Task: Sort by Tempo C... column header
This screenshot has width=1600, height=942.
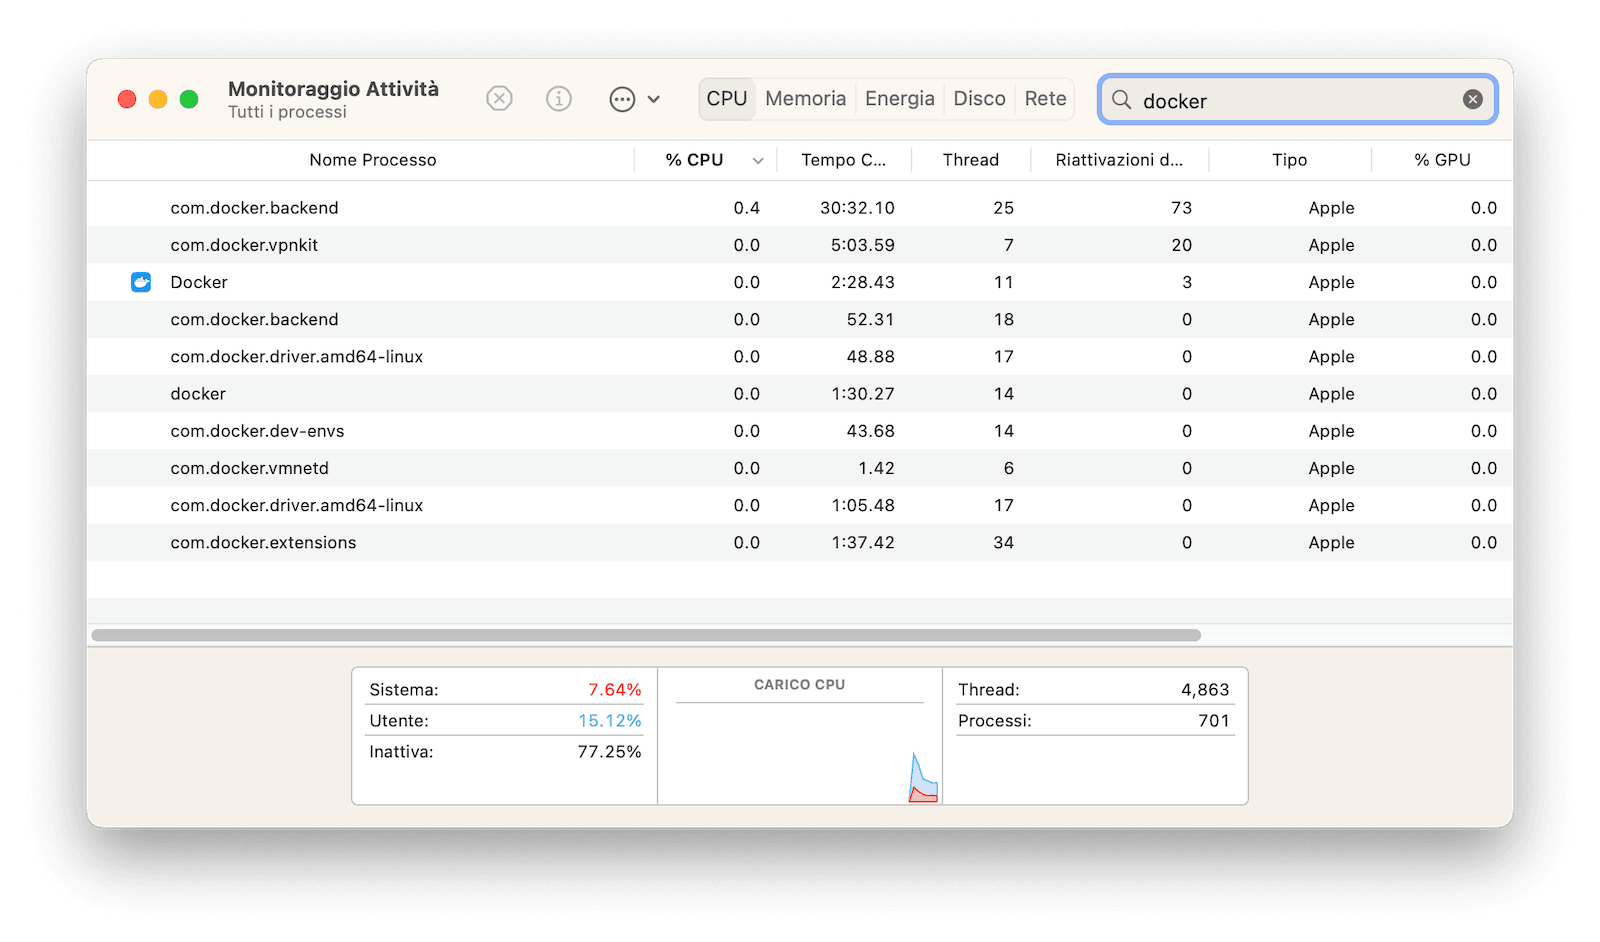Action: tap(843, 160)
